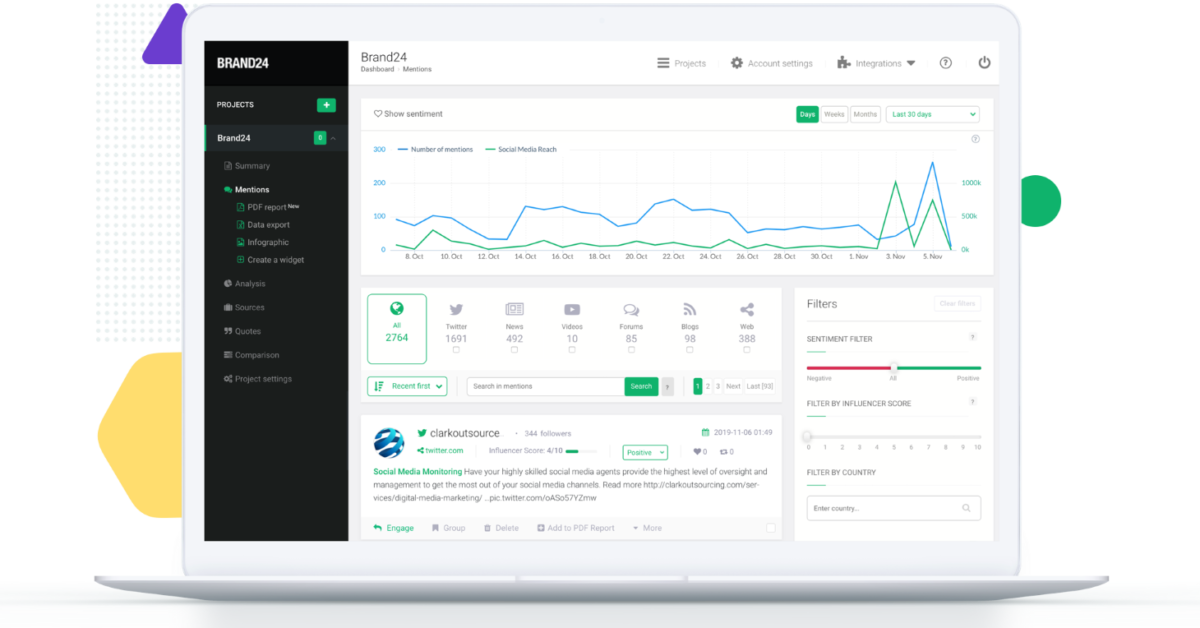Click the Engage link on the mention

[x=394, y=527]
